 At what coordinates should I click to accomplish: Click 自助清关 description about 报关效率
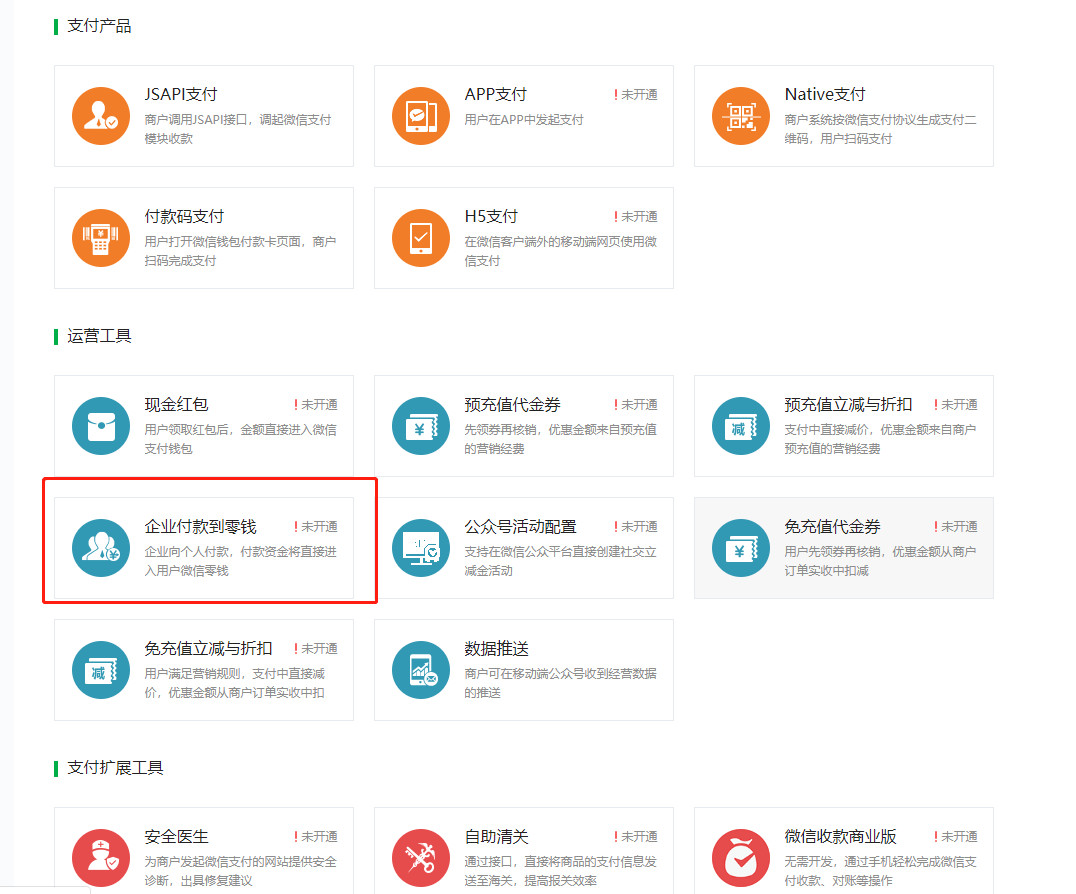561,871
